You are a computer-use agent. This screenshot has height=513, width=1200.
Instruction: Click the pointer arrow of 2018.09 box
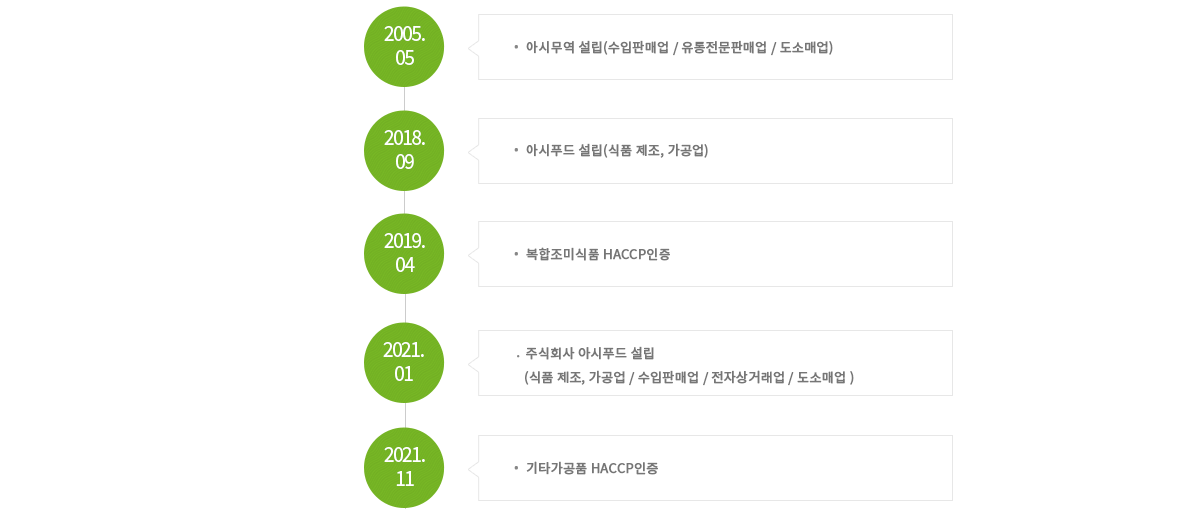(473, 151)
